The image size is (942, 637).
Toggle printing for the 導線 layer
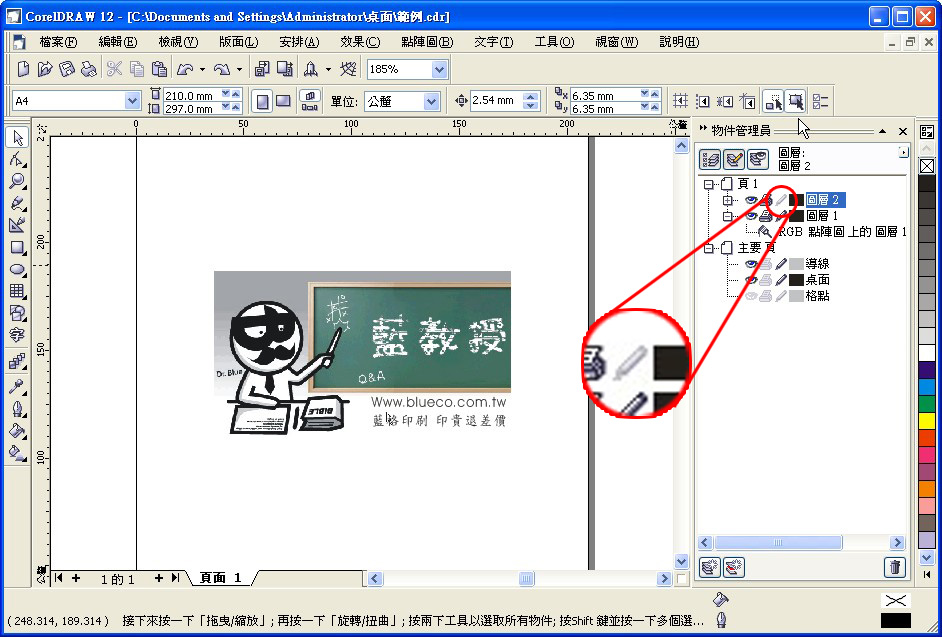click(766, 264)
